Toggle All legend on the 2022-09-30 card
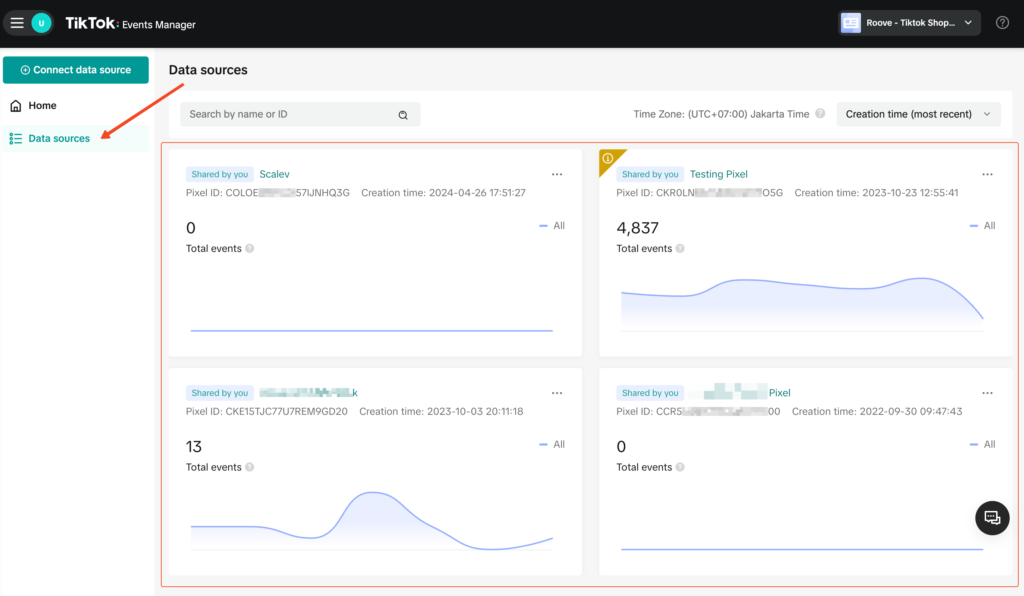Viewport: 1024px width, 596px height. pyautogui.click(x=983, y=445)
